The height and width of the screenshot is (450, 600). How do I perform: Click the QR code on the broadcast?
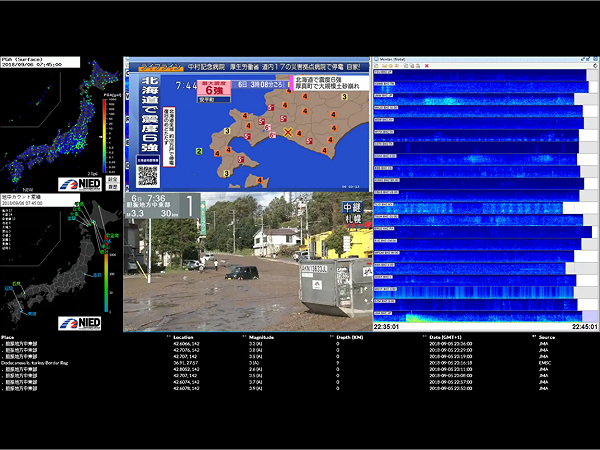tap(148, 175)
